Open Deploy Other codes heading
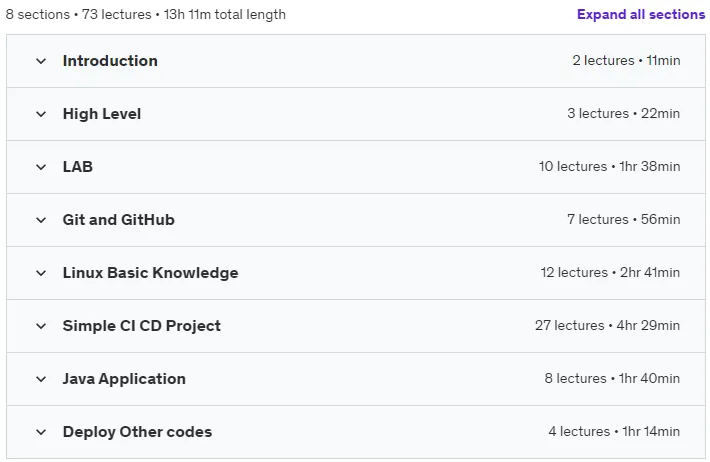The height and width of the screenshot is (462, 710). point(137,432)
